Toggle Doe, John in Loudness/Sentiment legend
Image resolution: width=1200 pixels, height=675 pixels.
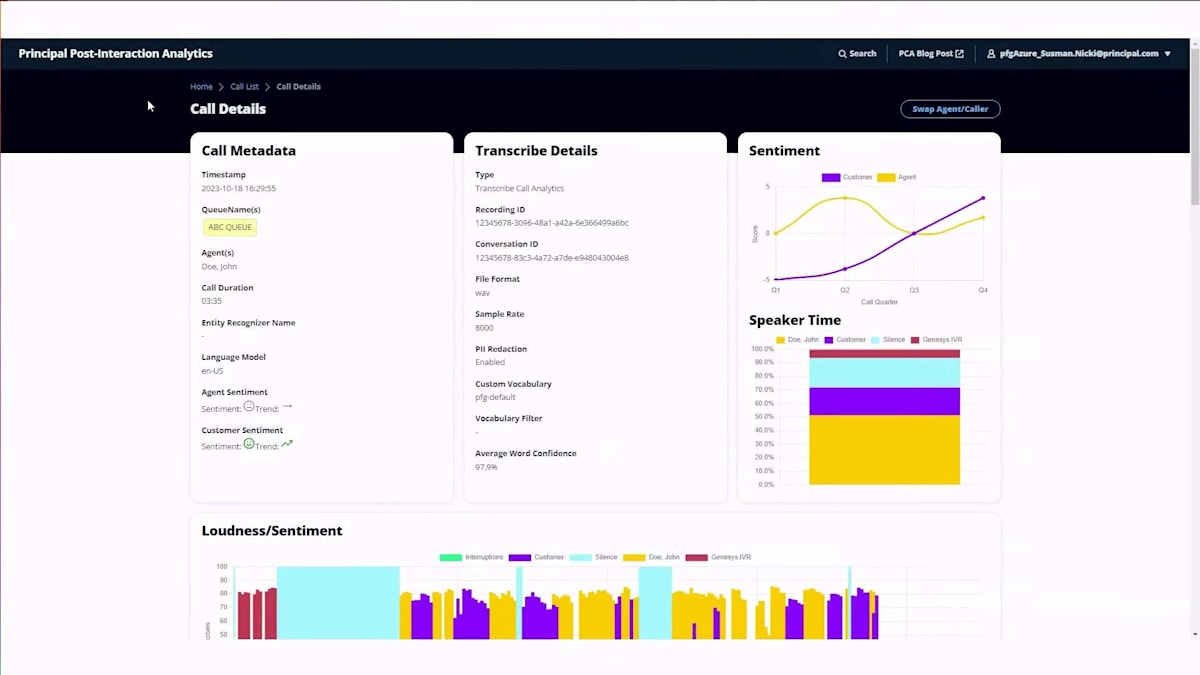pyautogui.click(x=651, y=557)
